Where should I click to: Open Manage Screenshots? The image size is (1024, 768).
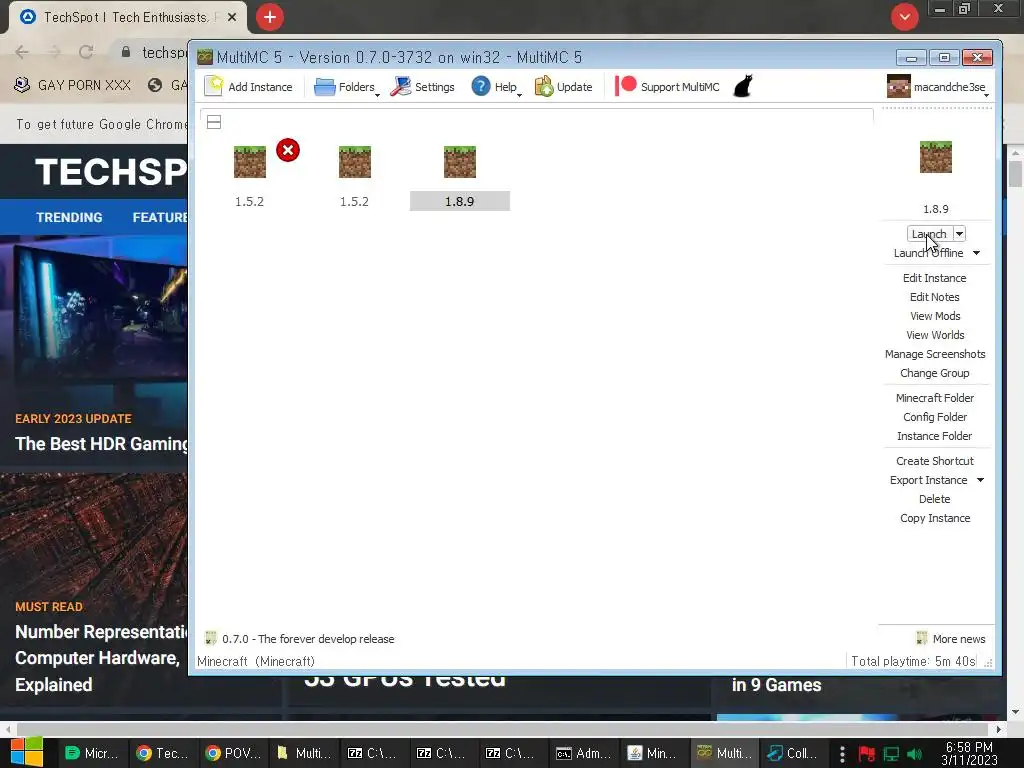[935, 354]
